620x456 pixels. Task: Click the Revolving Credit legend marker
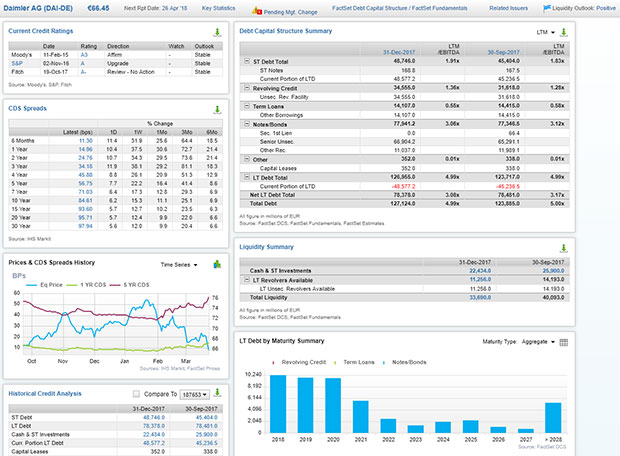click(x=273, y=363)
